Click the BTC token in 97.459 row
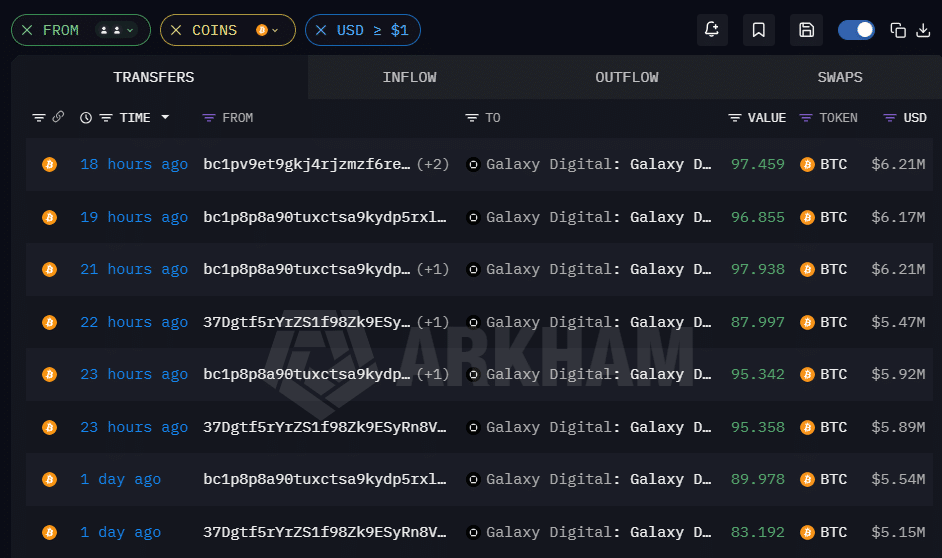This screenshot has width=942, height=558. pos(824,165)
